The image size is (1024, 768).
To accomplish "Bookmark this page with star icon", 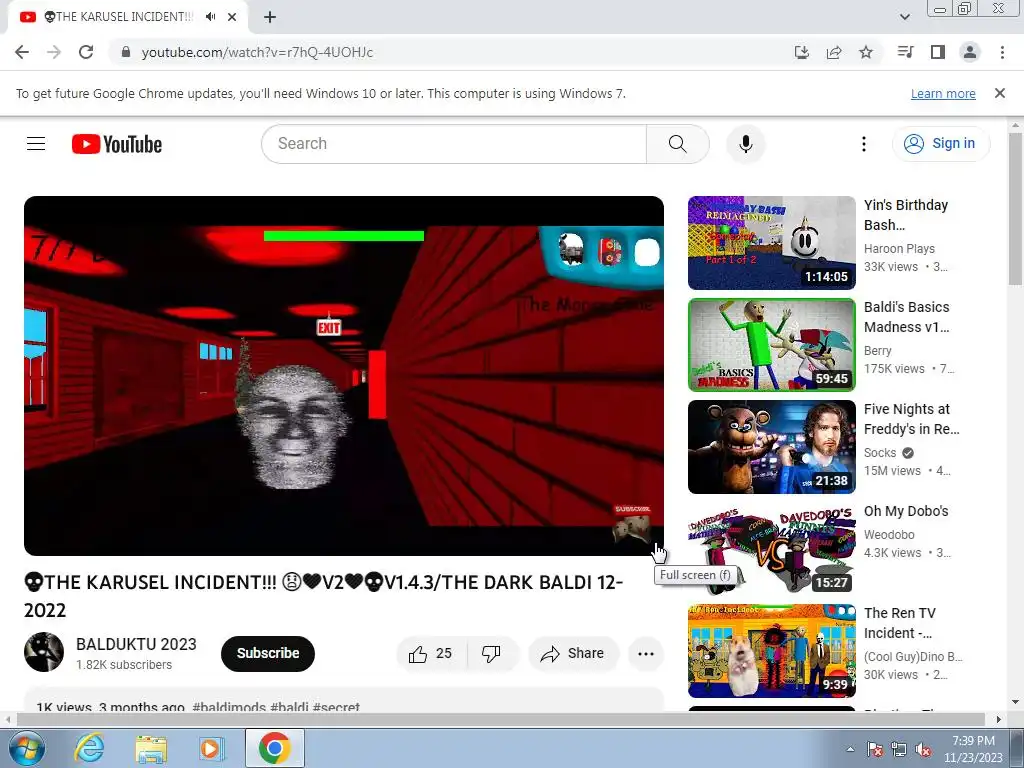I will (x=866, y=52).
